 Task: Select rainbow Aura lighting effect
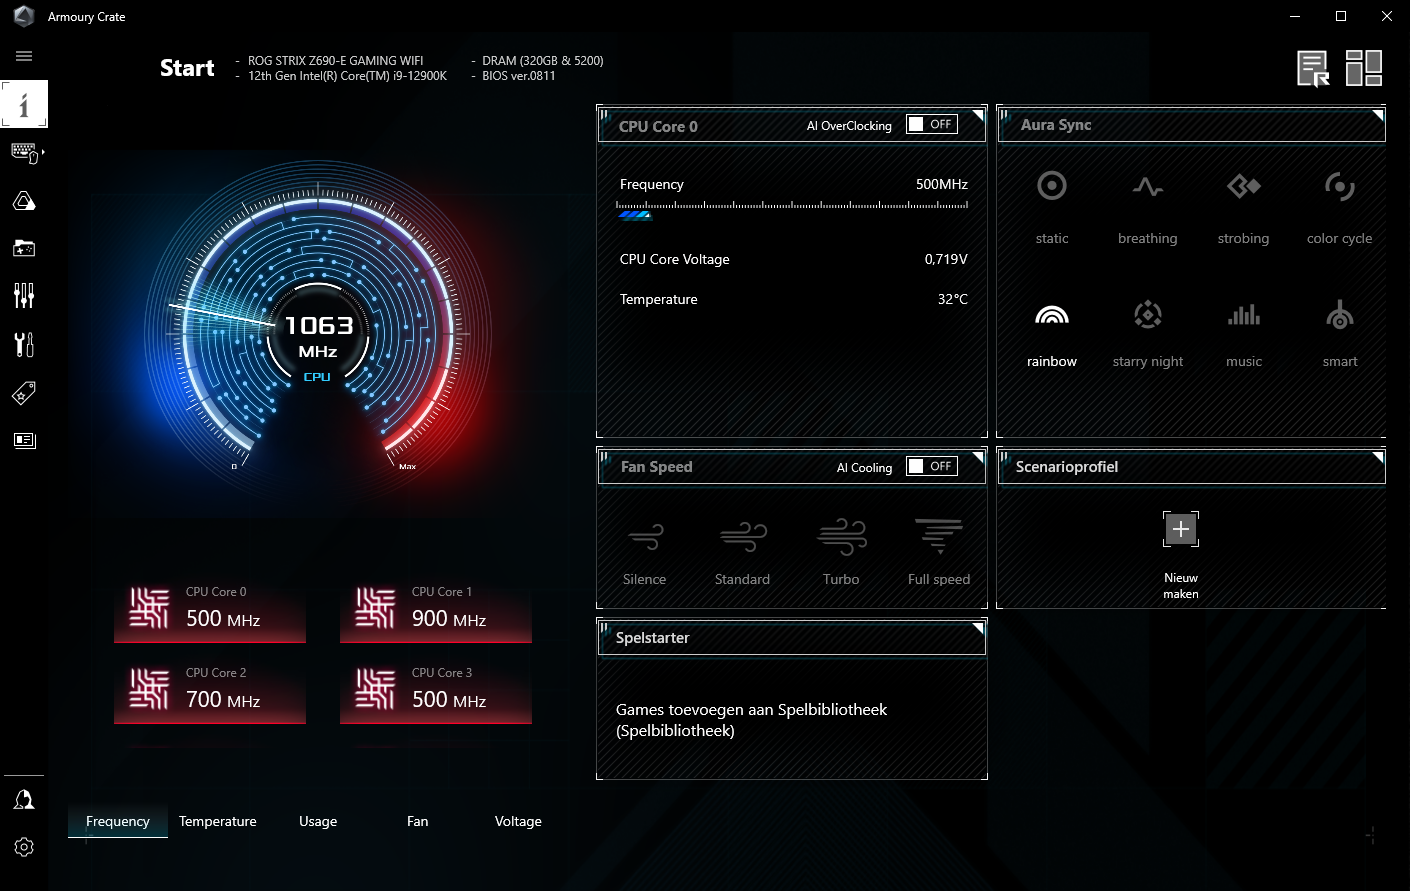click(x=1052, y=333)
